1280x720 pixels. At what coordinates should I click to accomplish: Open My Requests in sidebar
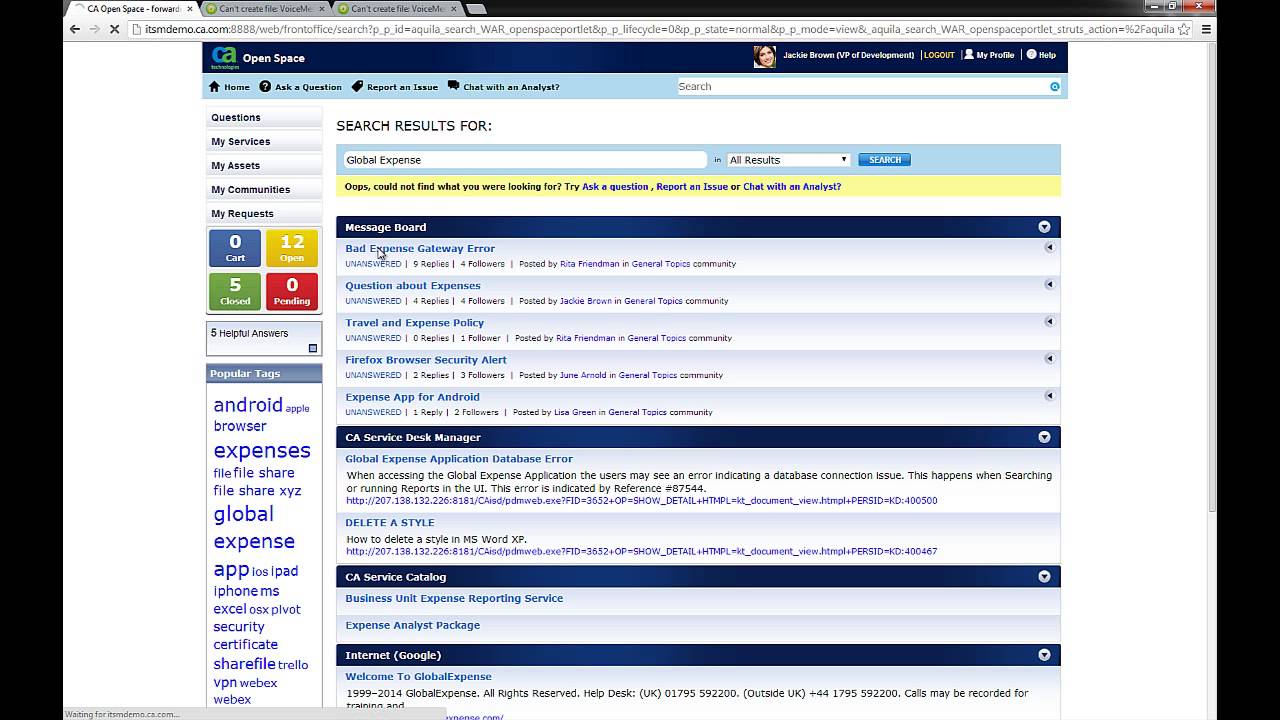(264, 213)
